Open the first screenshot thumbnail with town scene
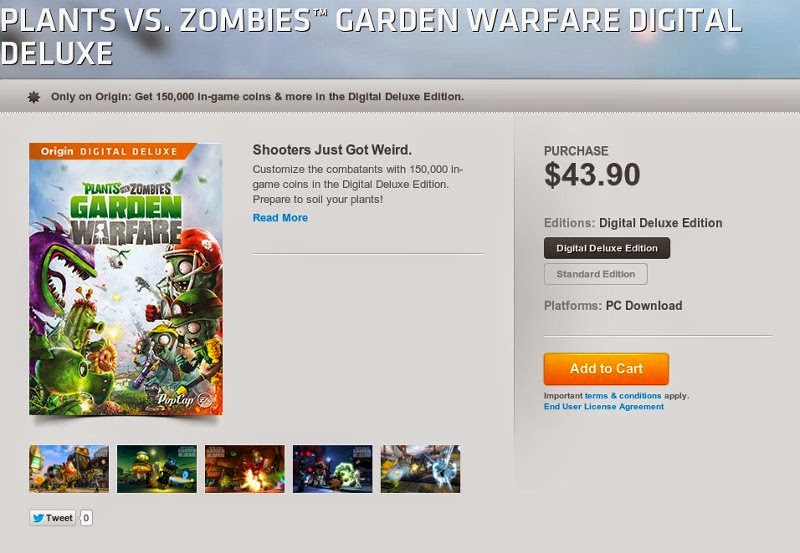The height and width of the screenshot is (553, 800). tap(69, 469)
